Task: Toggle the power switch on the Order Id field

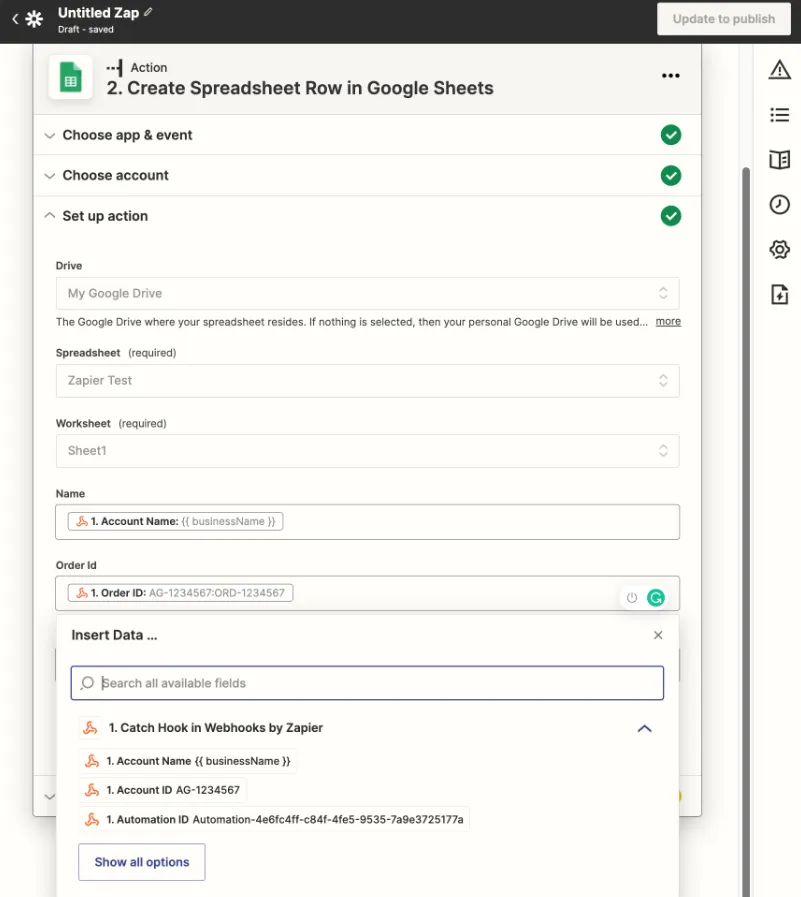Action: pyautogui.click(x=631, y=597)
